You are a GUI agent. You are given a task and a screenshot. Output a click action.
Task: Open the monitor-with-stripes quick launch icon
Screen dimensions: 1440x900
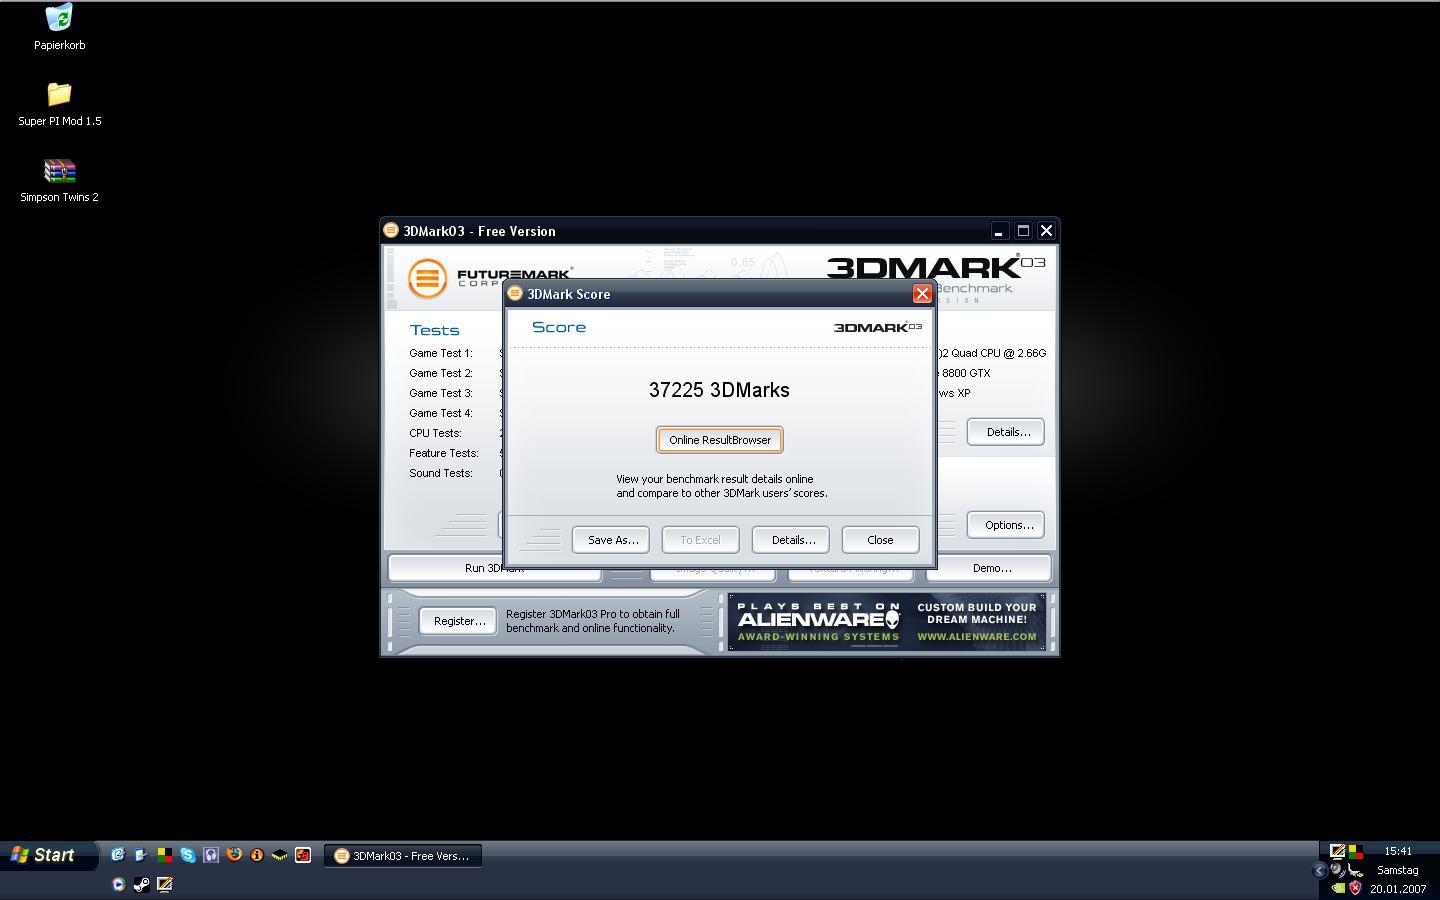165,884
